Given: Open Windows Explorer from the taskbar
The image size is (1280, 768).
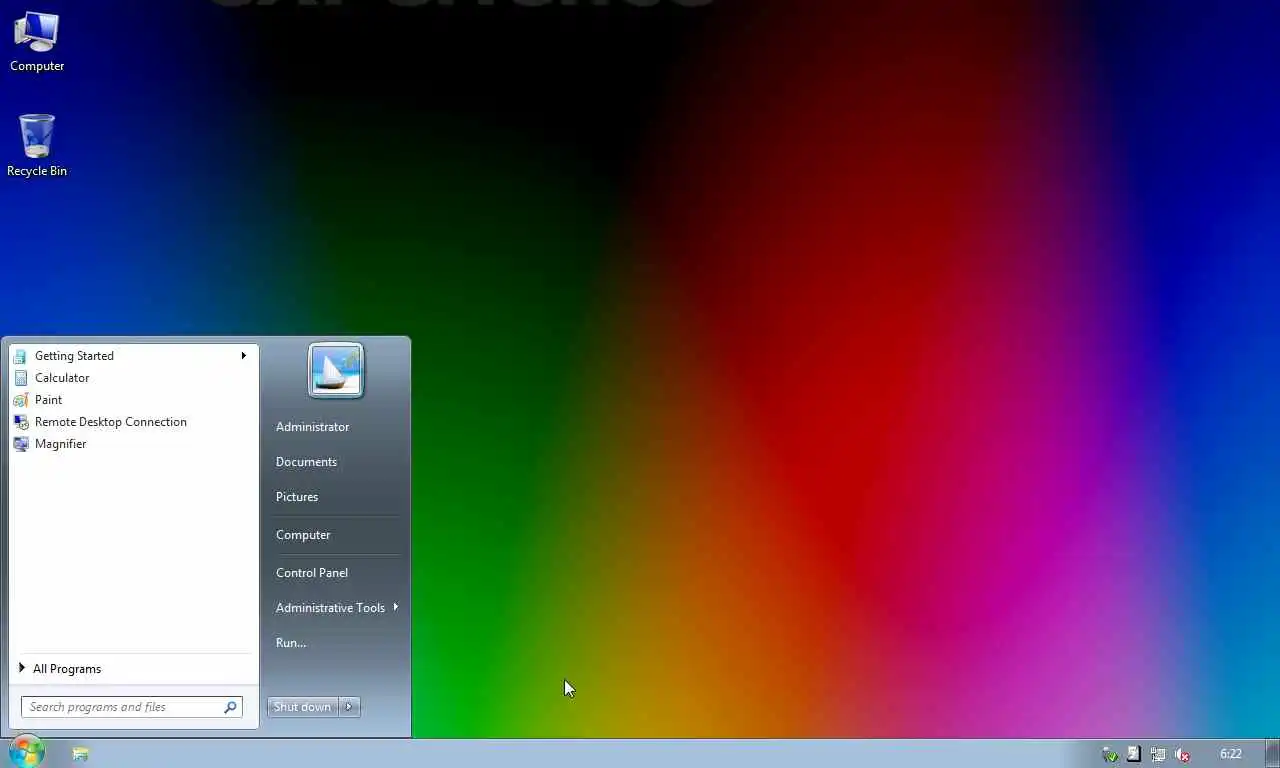Looking at the screenshot, I should (81, 754).
